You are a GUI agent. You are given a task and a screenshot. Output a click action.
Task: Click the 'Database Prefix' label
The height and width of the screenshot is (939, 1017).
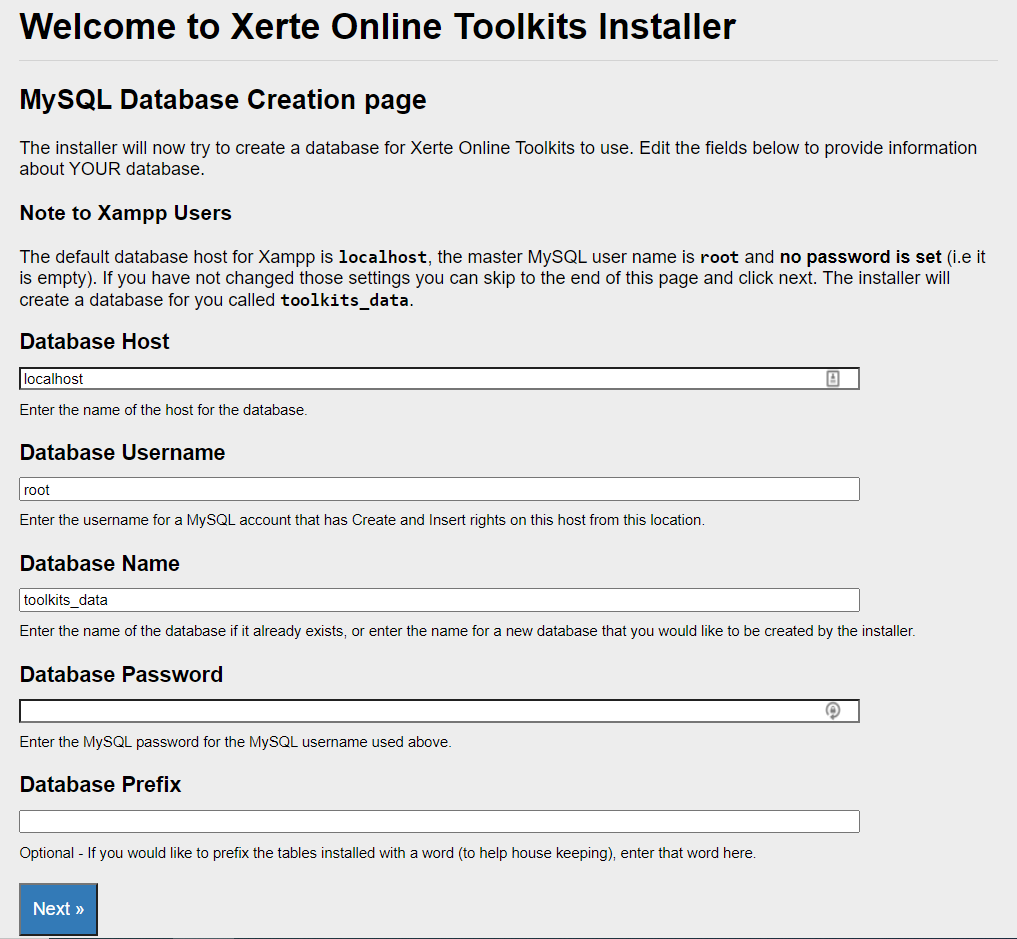[100, 785]
